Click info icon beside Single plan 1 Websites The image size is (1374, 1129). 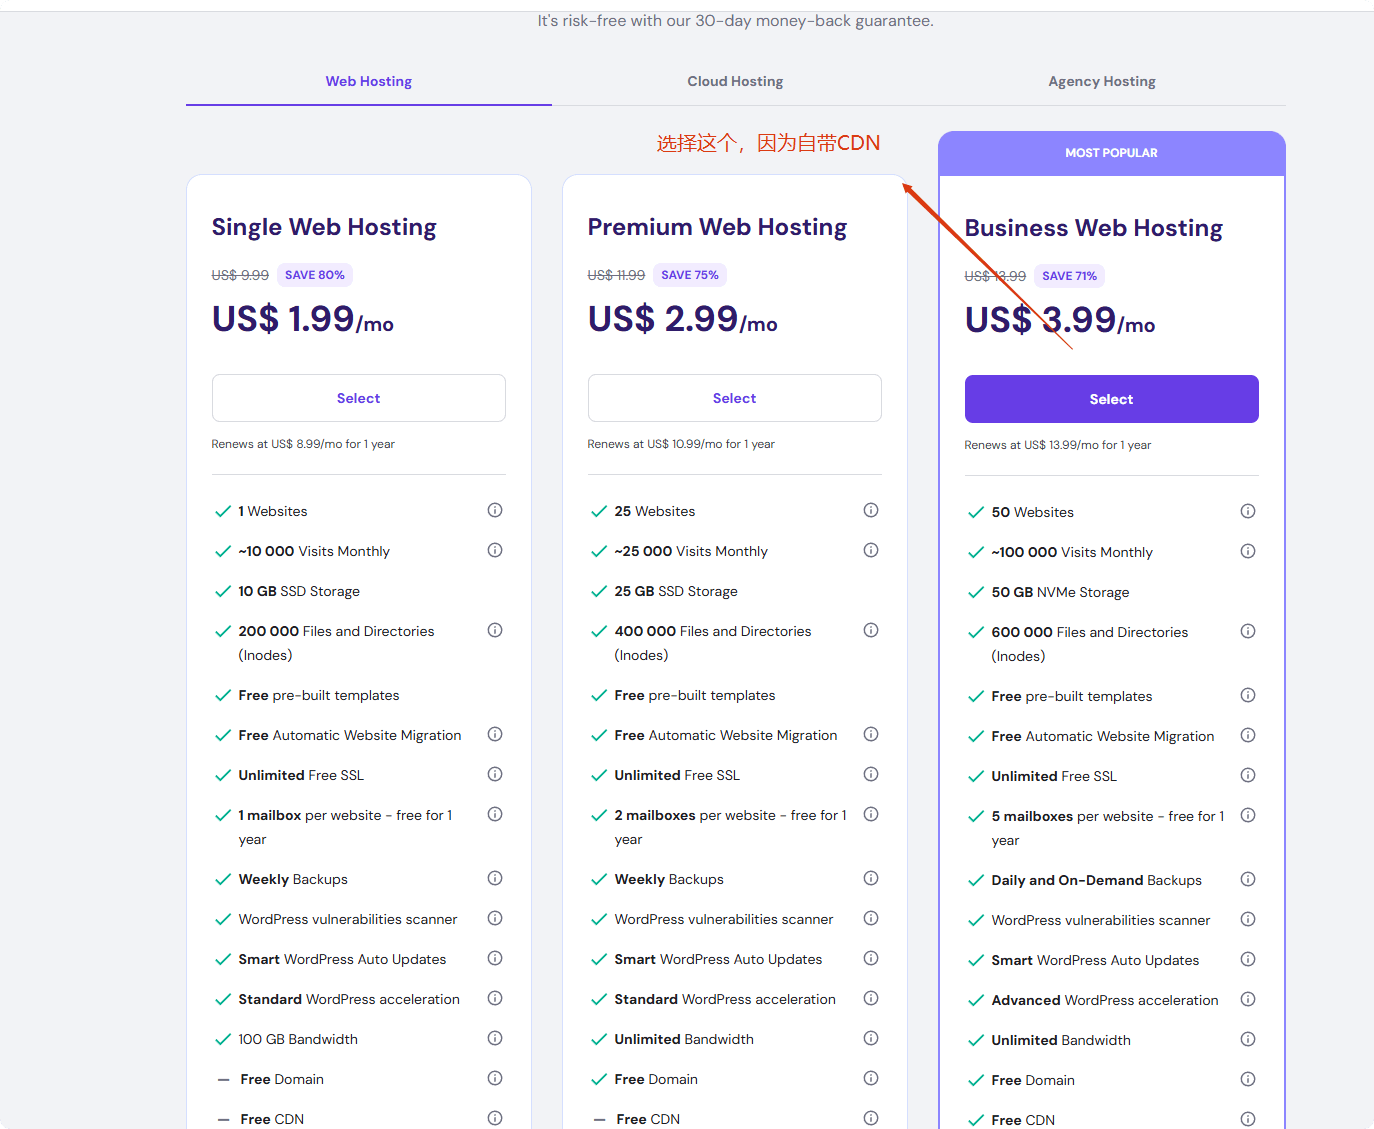click(x=495, y=510)
